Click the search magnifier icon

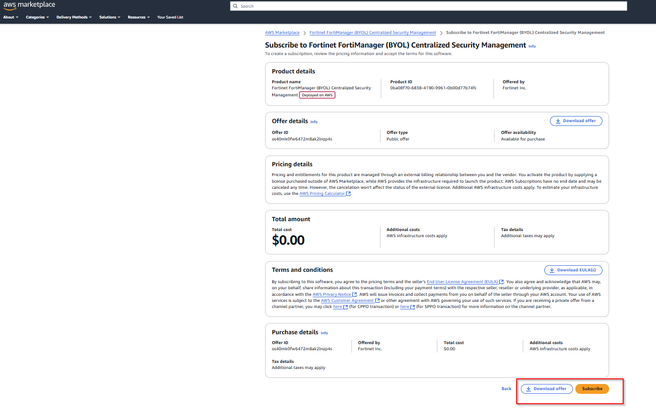pyautogui.click(x=235, y=6)
